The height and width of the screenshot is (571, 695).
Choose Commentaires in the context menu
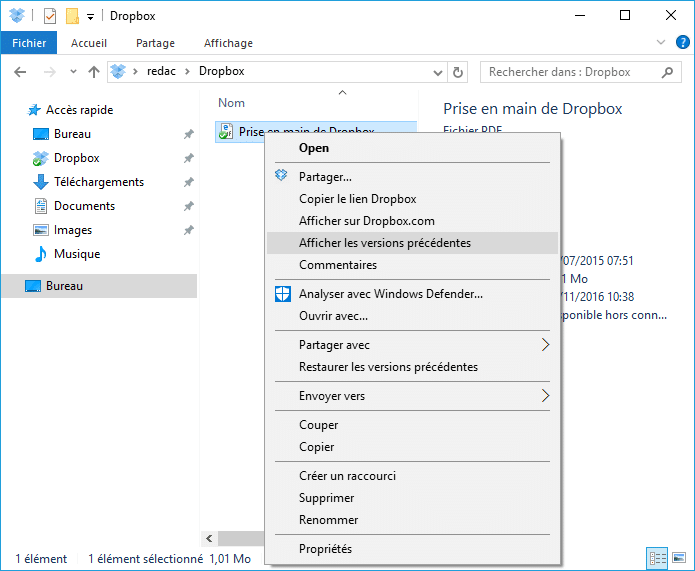click(x=412, y=265)
